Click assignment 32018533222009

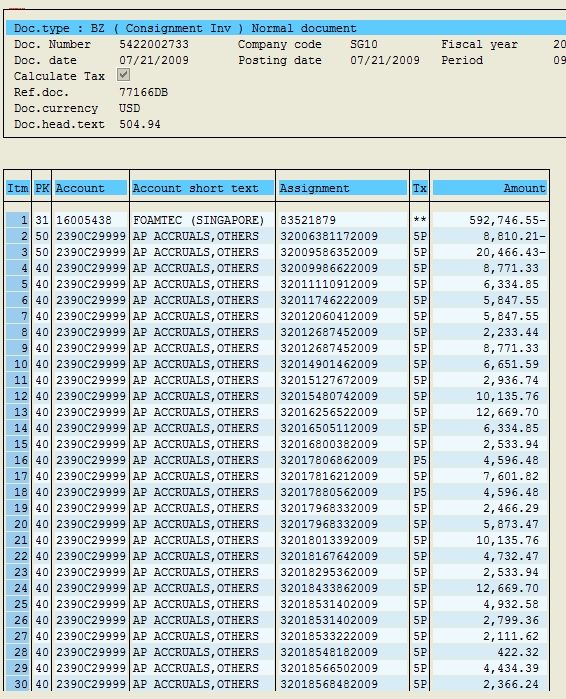(329, 637)
